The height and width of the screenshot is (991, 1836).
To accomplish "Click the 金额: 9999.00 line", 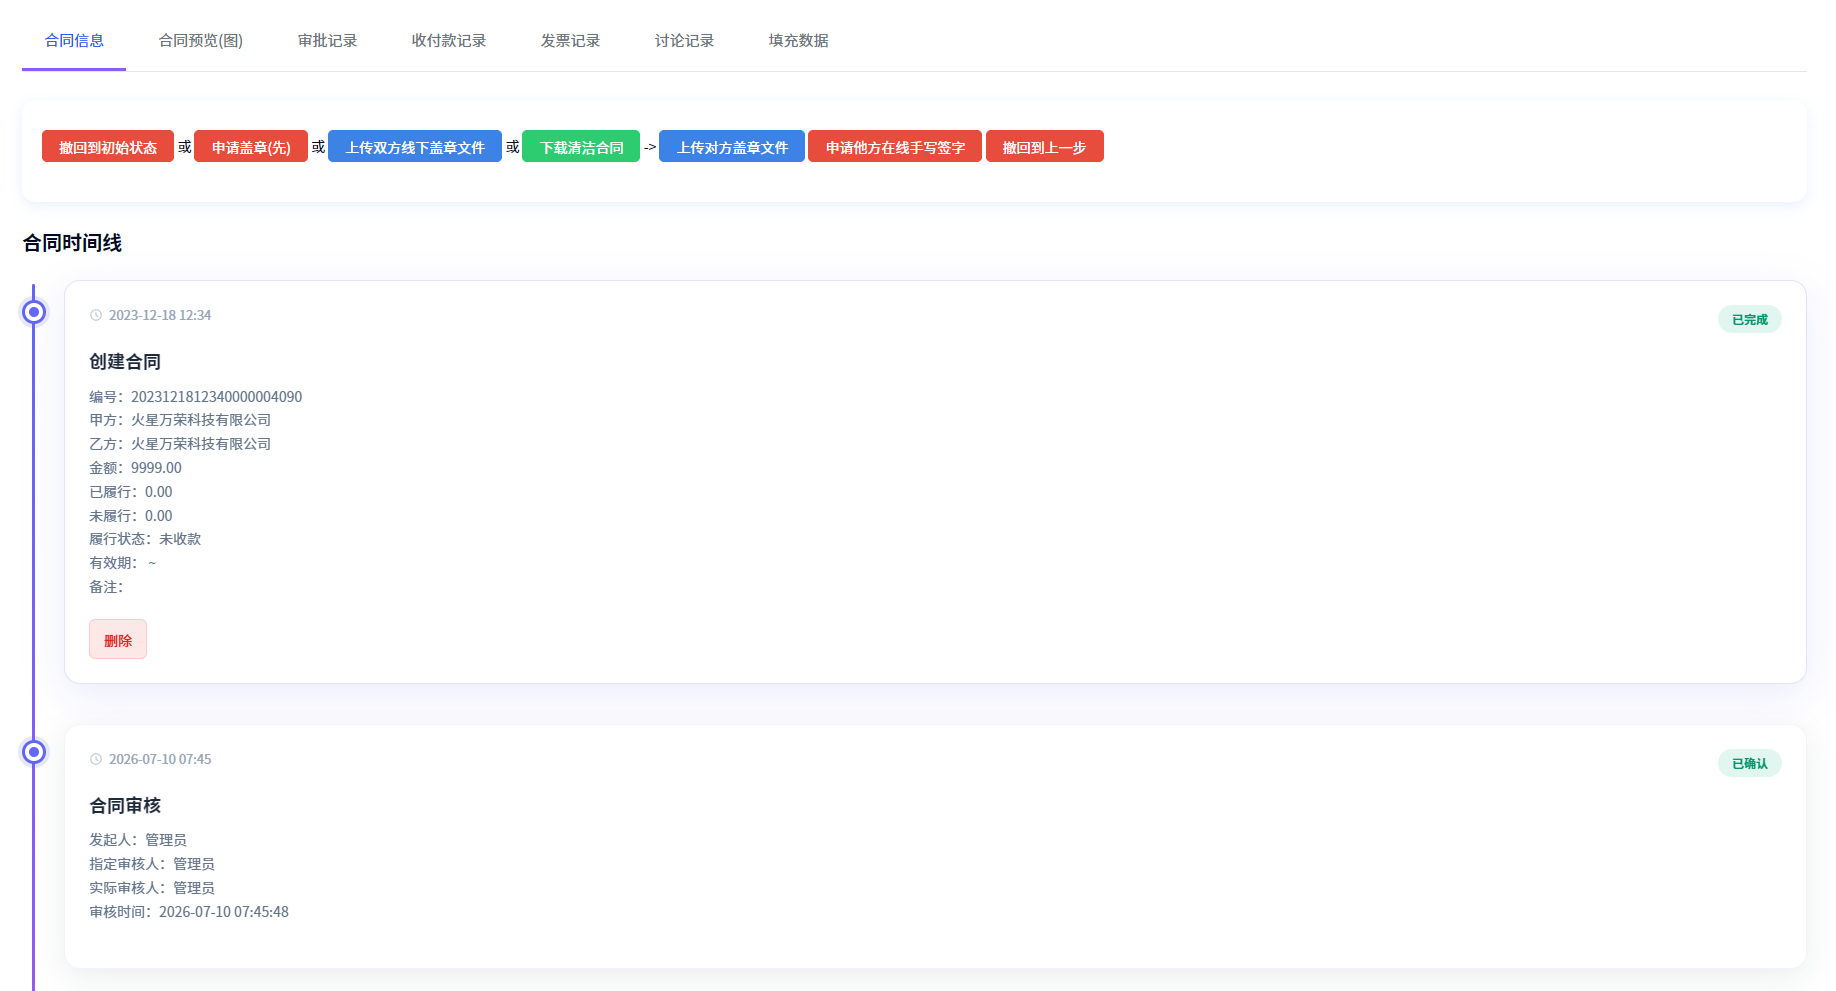I will [x=135, y=468].
